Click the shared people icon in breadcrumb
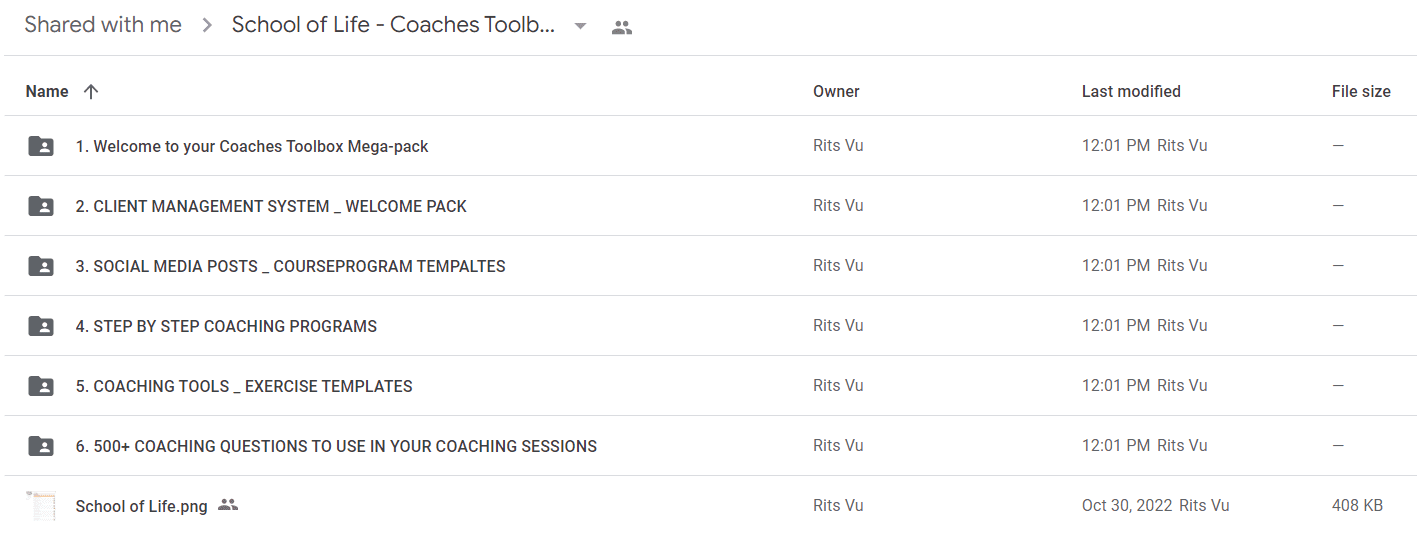The height and width of the screenshot is (535, 1417). point(622,27)
